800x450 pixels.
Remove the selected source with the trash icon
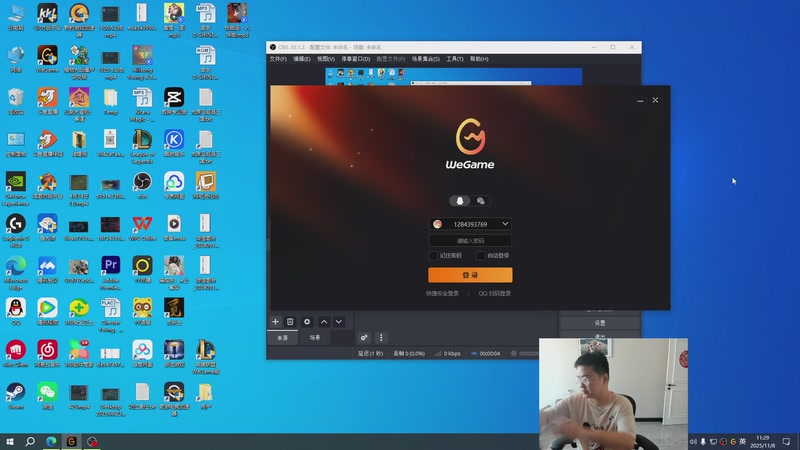tap(290, 322)
